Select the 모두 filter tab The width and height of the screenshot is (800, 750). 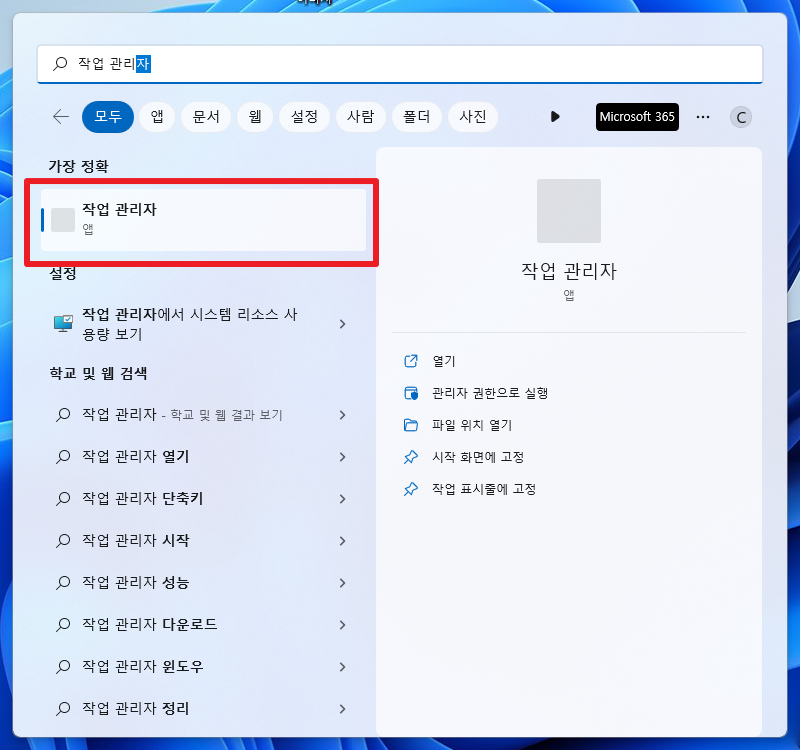point(108,117)
